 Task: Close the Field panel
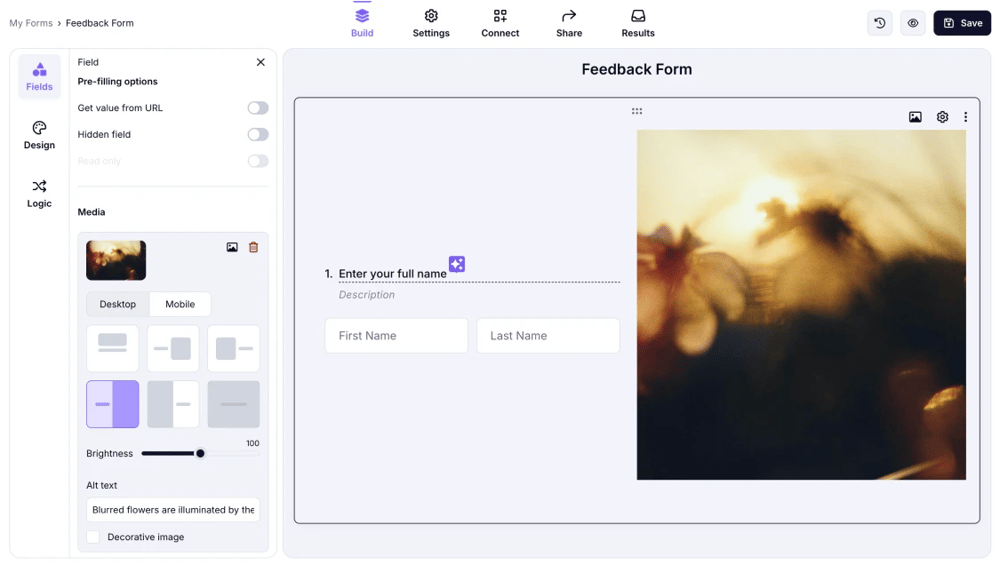pos(260,62)
